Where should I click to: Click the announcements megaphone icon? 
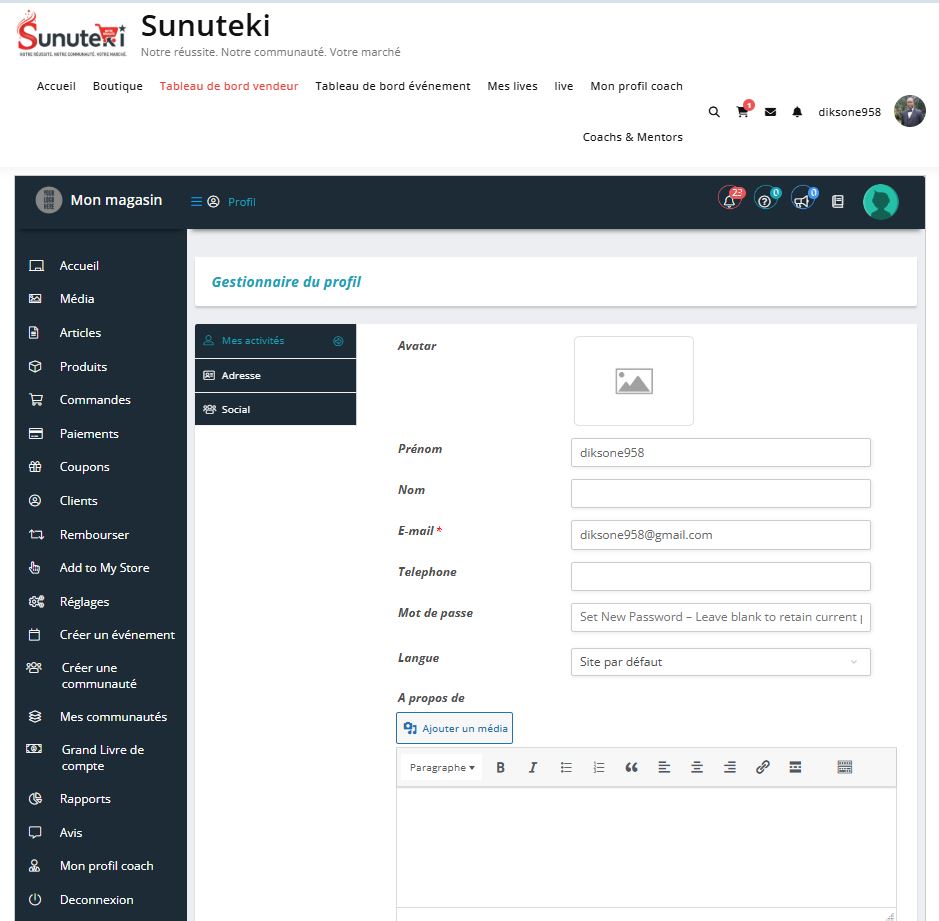800,200
